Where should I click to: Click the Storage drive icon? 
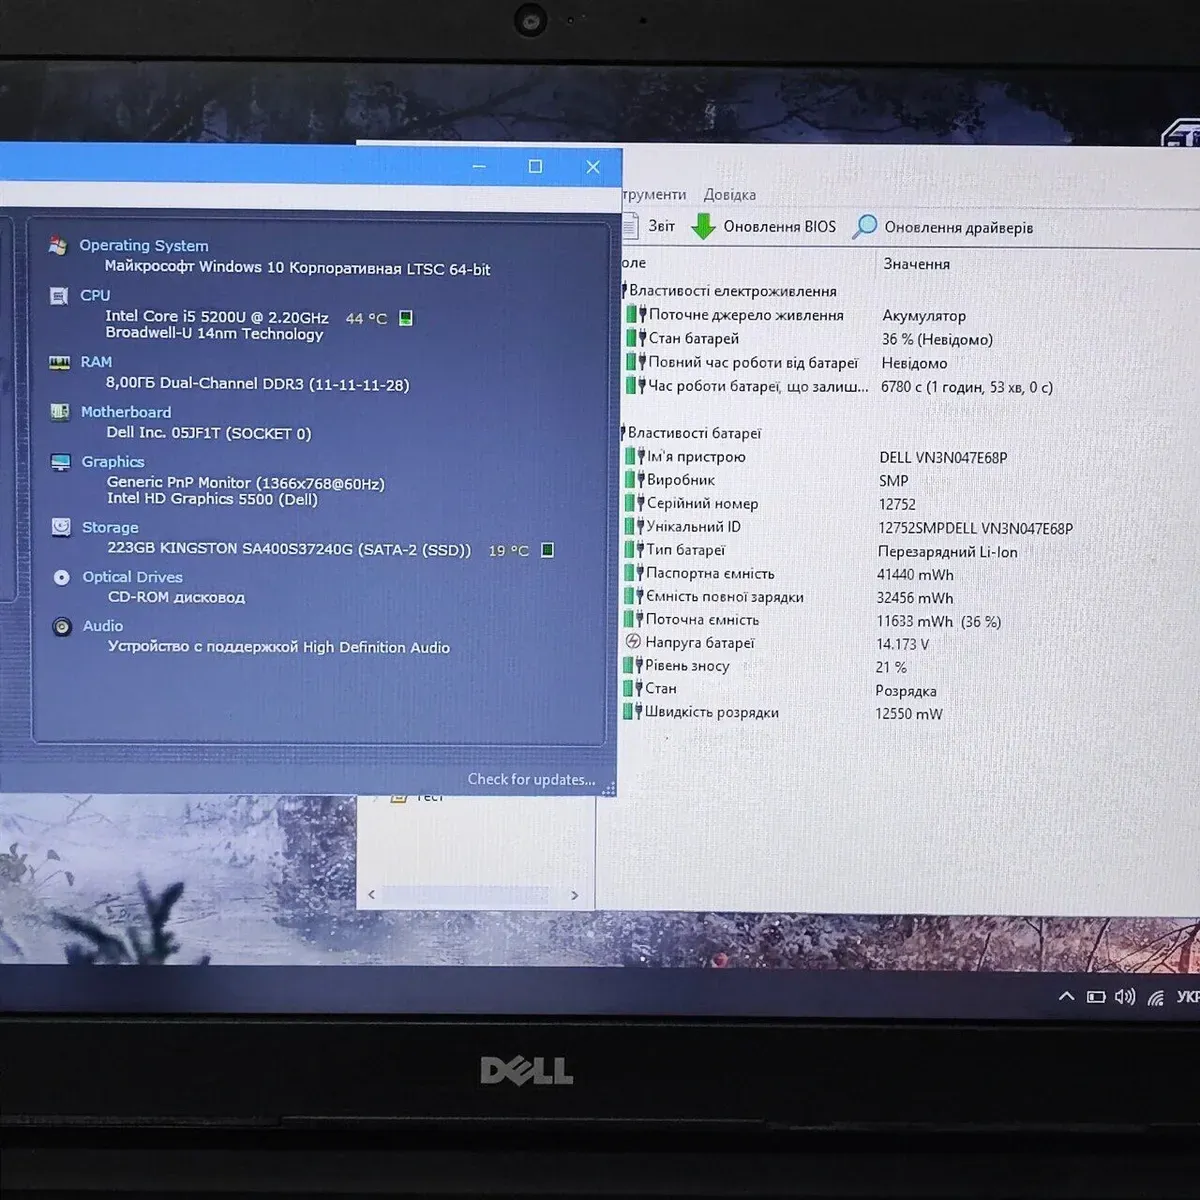tap(61, 527)
